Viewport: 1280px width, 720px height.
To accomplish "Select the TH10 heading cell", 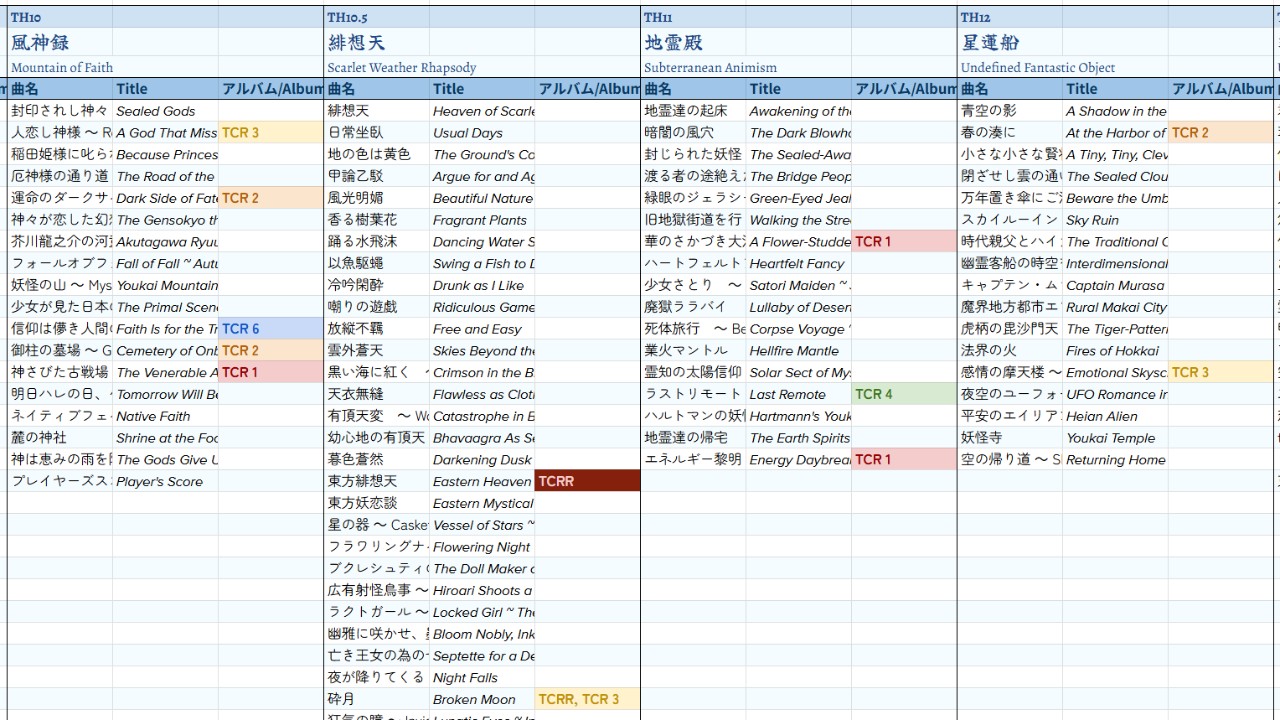I will coord(60,18).
